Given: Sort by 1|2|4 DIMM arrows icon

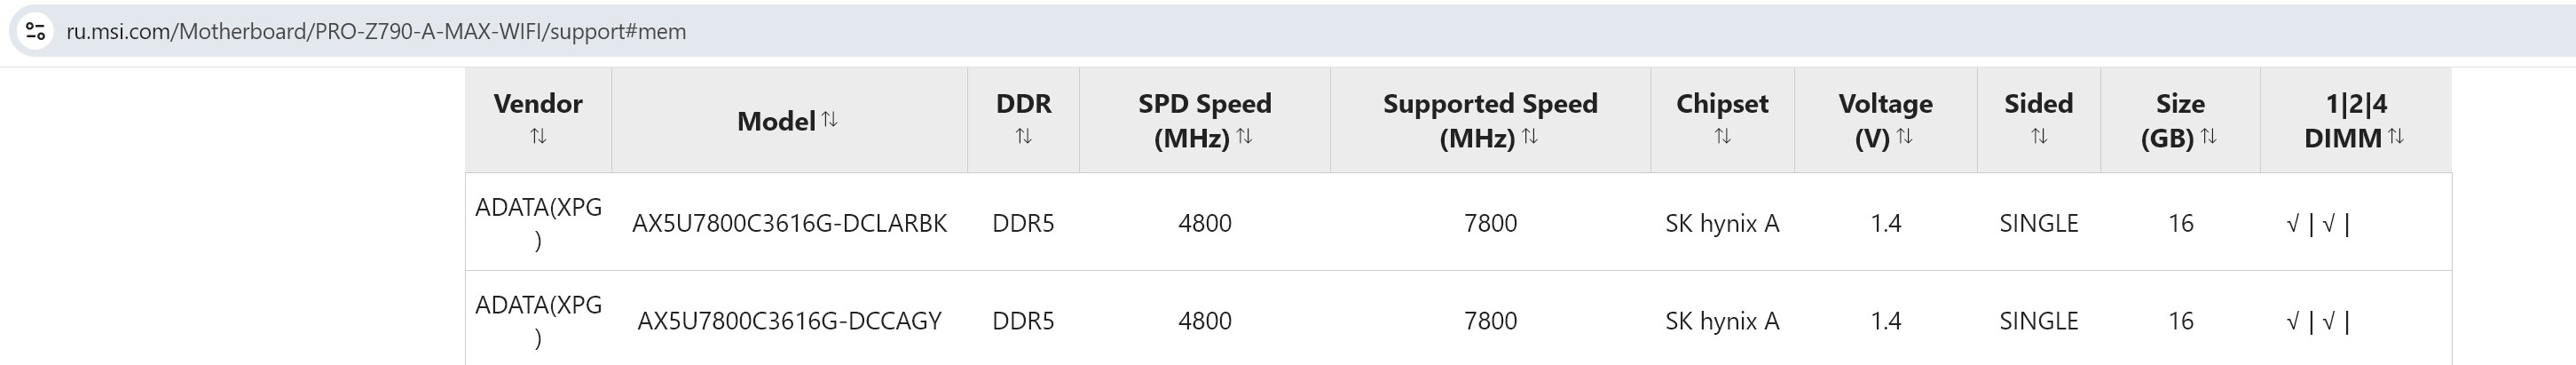Looking at the screenshot, I should (x=2396, y=136).
